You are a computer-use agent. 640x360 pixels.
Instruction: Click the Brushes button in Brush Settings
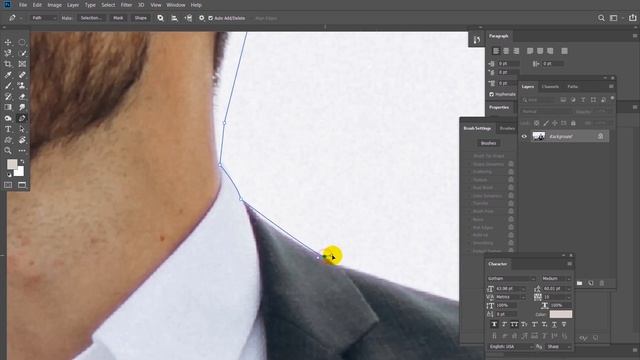489,143
